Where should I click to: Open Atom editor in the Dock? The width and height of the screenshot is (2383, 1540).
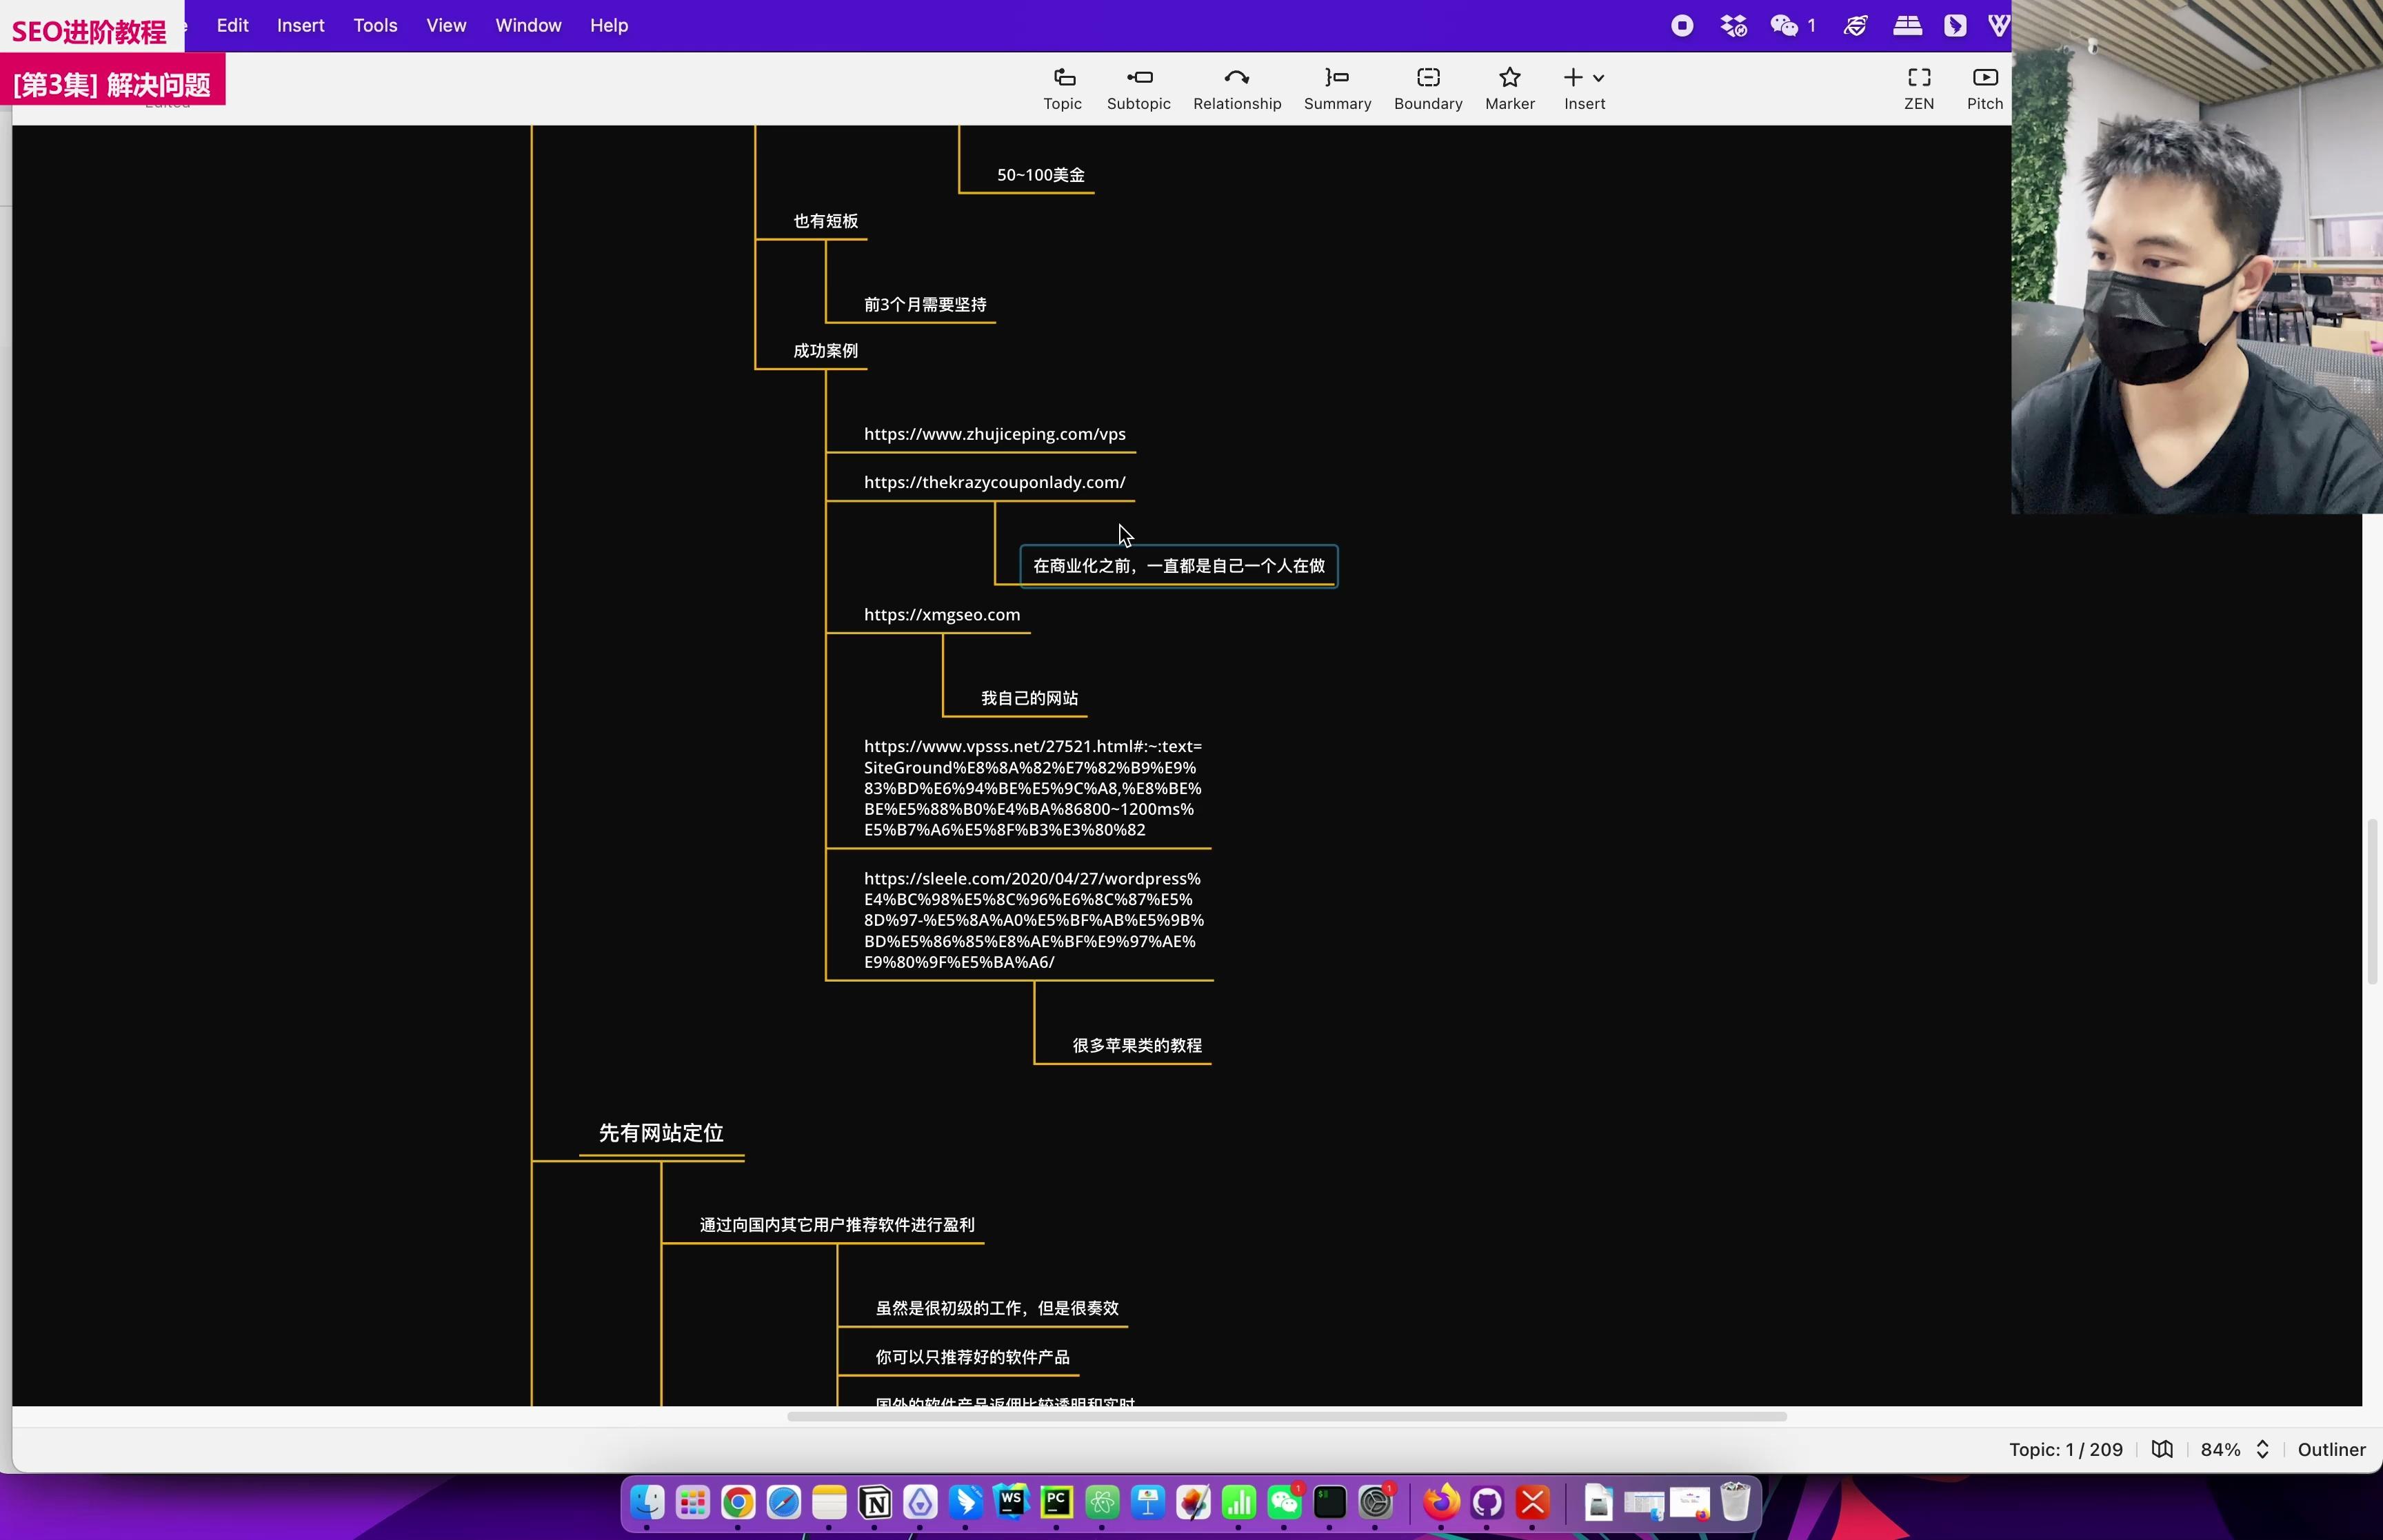point(1102,1502)
